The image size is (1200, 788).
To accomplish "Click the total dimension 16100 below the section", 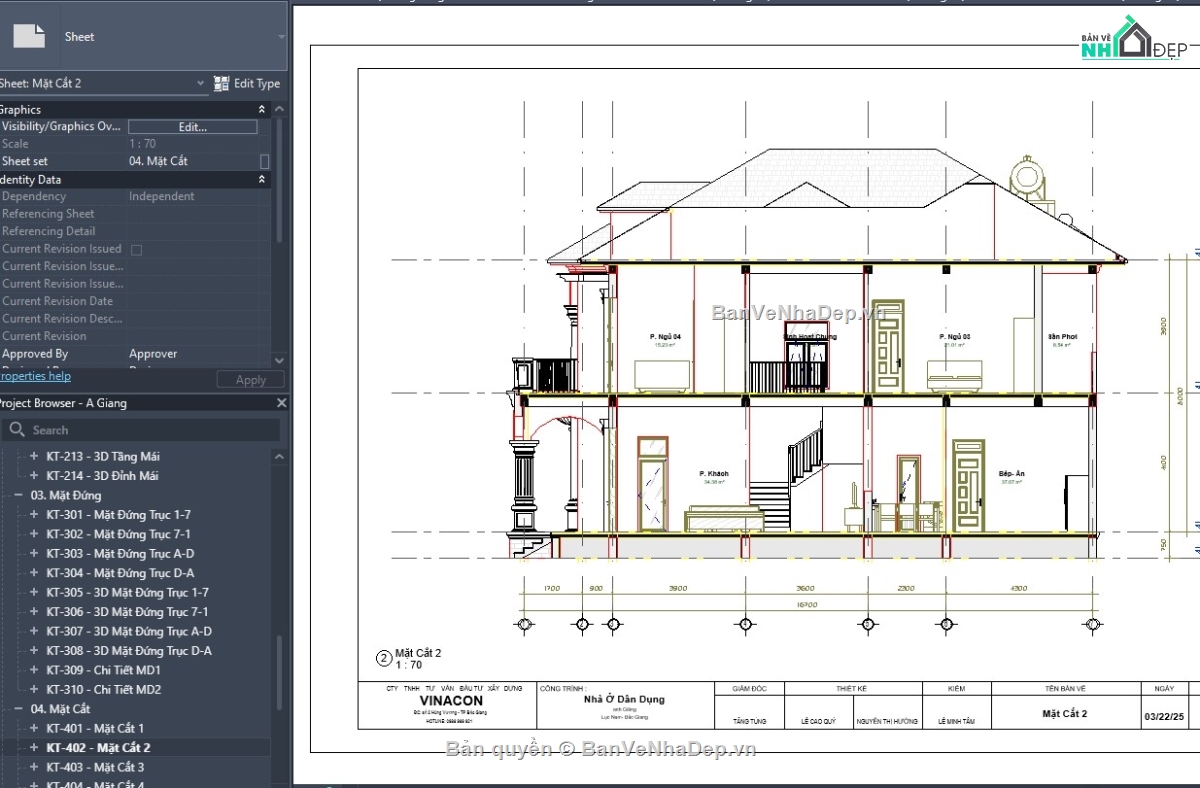I will pyautogui.click(x=806, y=605).
